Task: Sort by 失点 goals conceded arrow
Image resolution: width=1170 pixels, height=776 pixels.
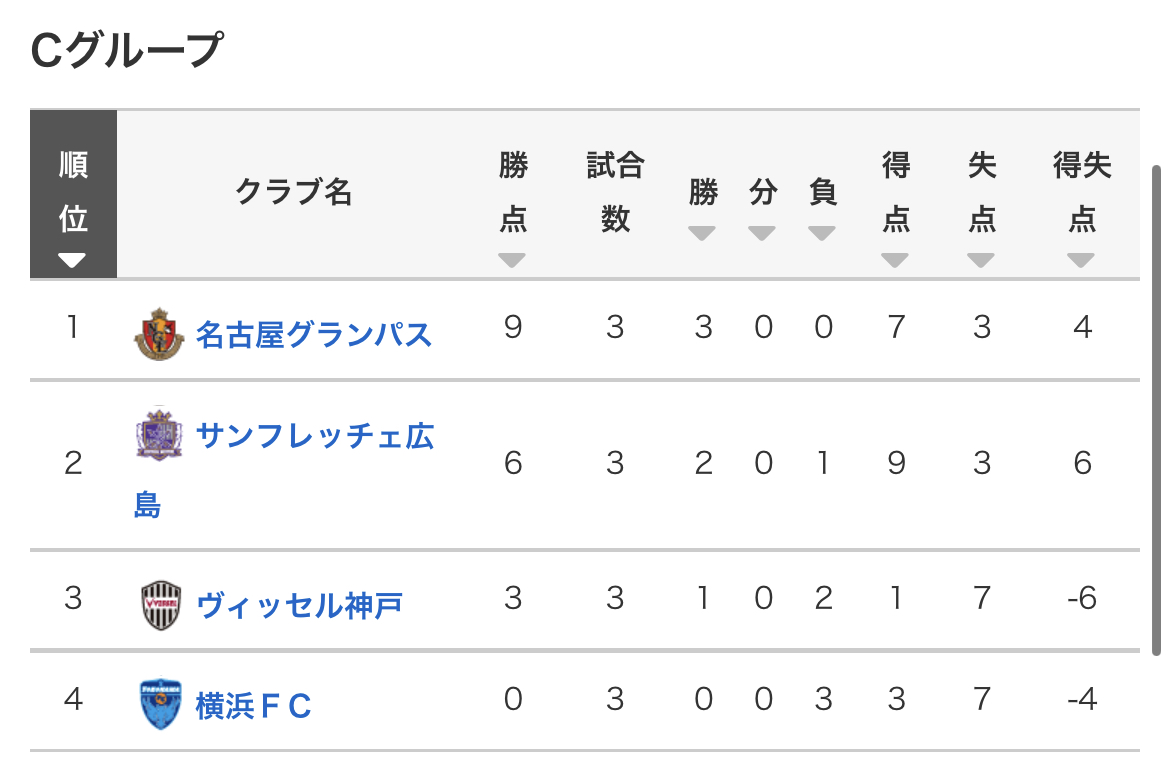Action: 980,260
